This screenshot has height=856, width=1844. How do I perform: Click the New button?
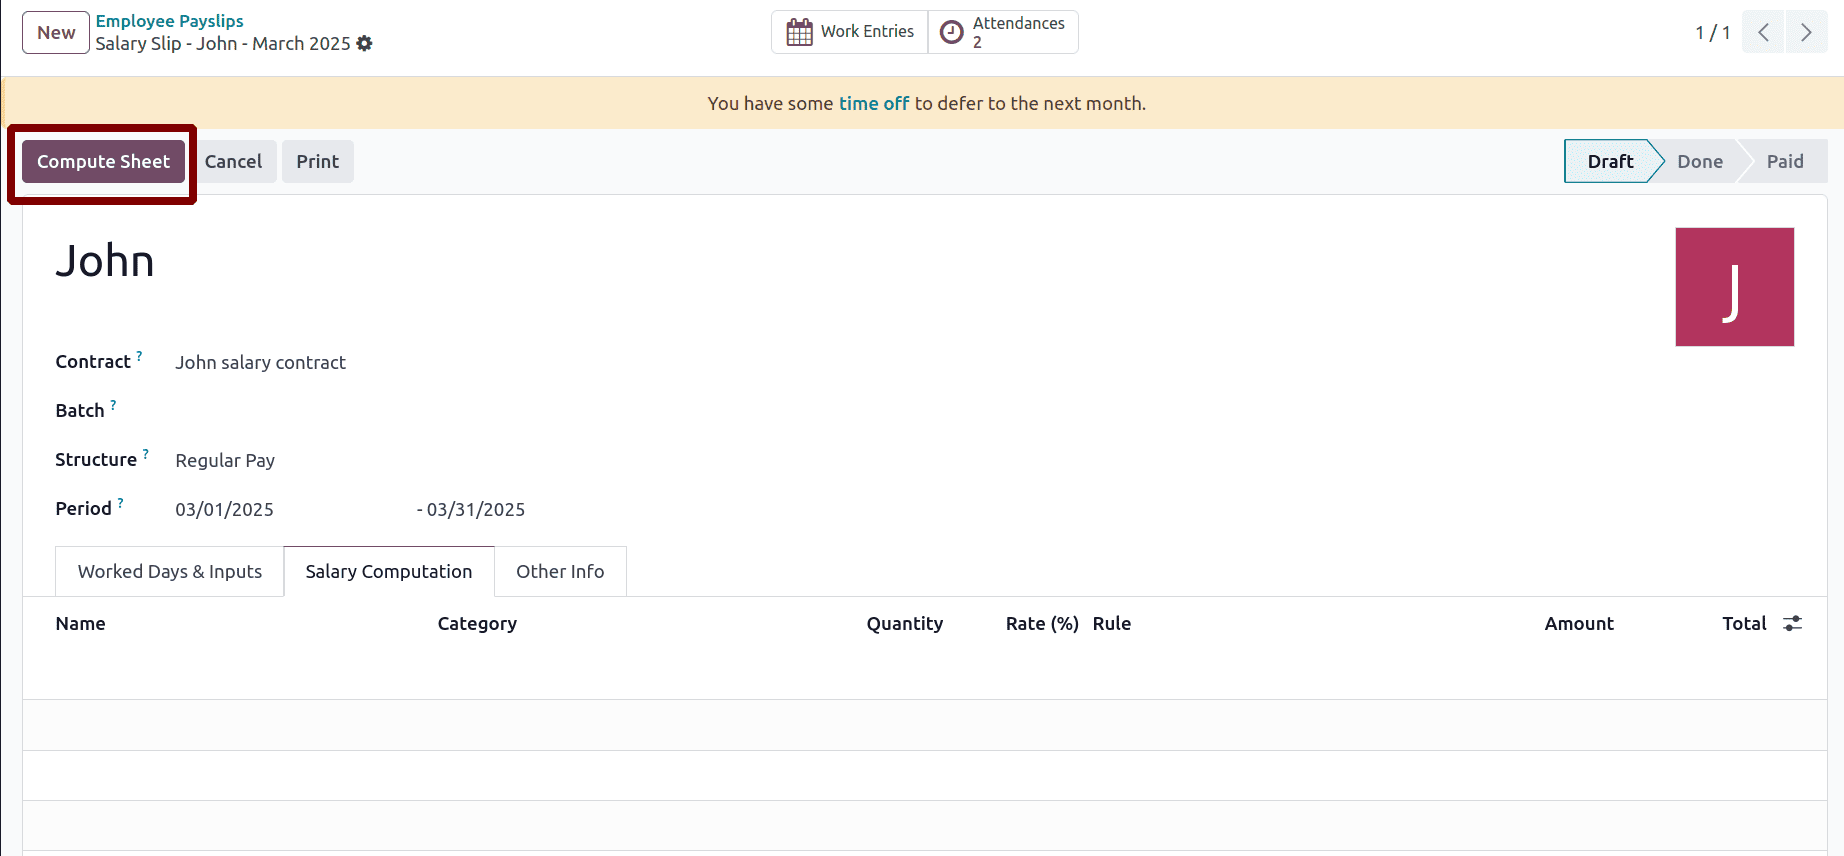[56, 32]
